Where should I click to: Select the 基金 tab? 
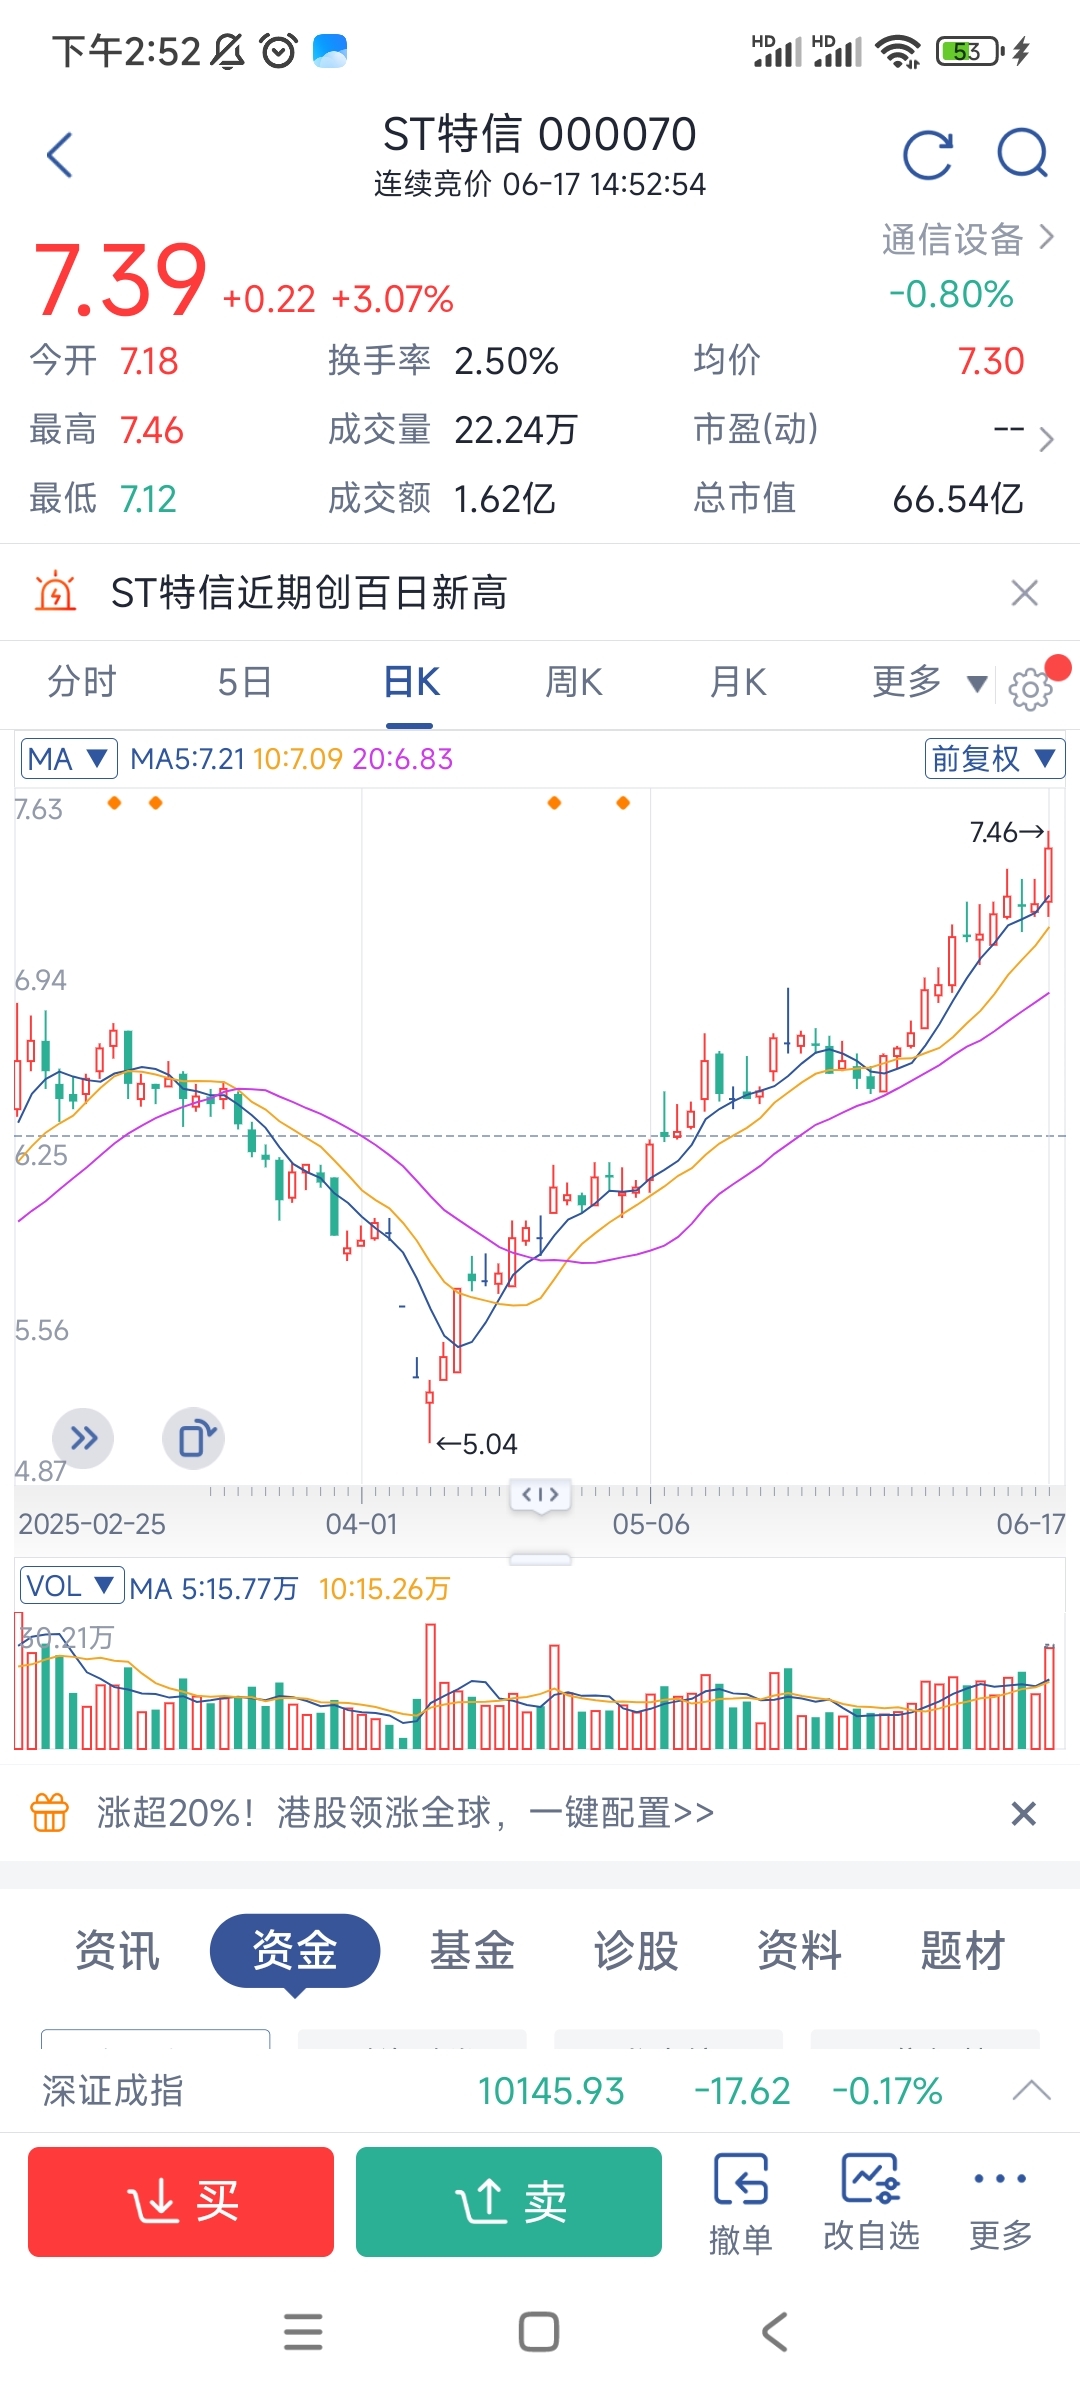click(472, 1950)
